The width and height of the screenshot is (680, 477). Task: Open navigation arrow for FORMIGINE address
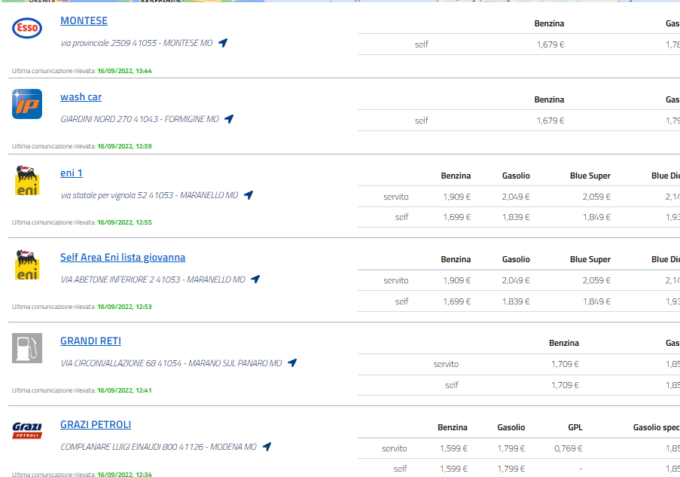tap(229, 119)
